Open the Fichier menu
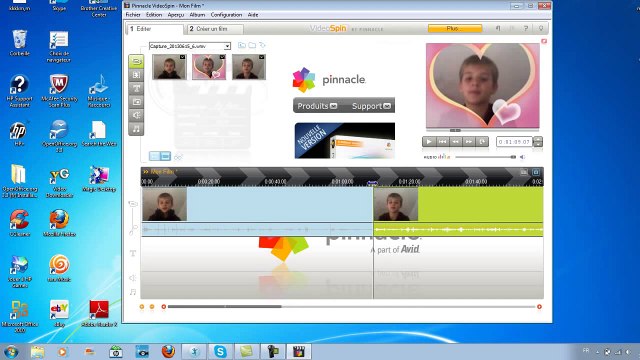This screenshot has width=640, height=360. (133, 15)
